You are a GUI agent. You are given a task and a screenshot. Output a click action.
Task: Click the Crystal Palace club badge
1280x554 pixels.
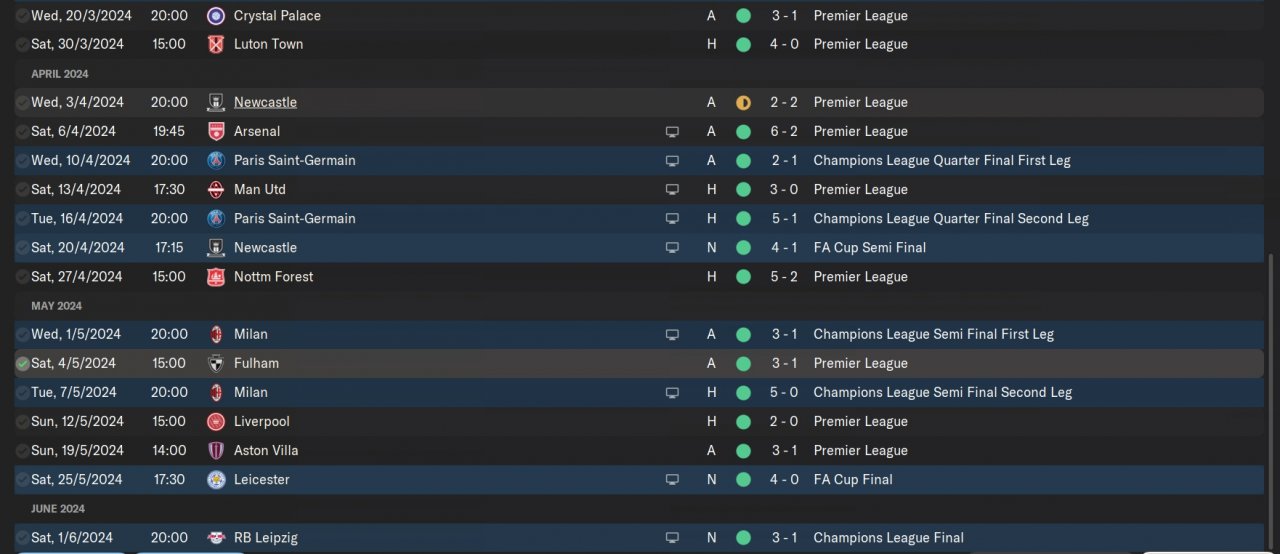[x=215, y=16]
